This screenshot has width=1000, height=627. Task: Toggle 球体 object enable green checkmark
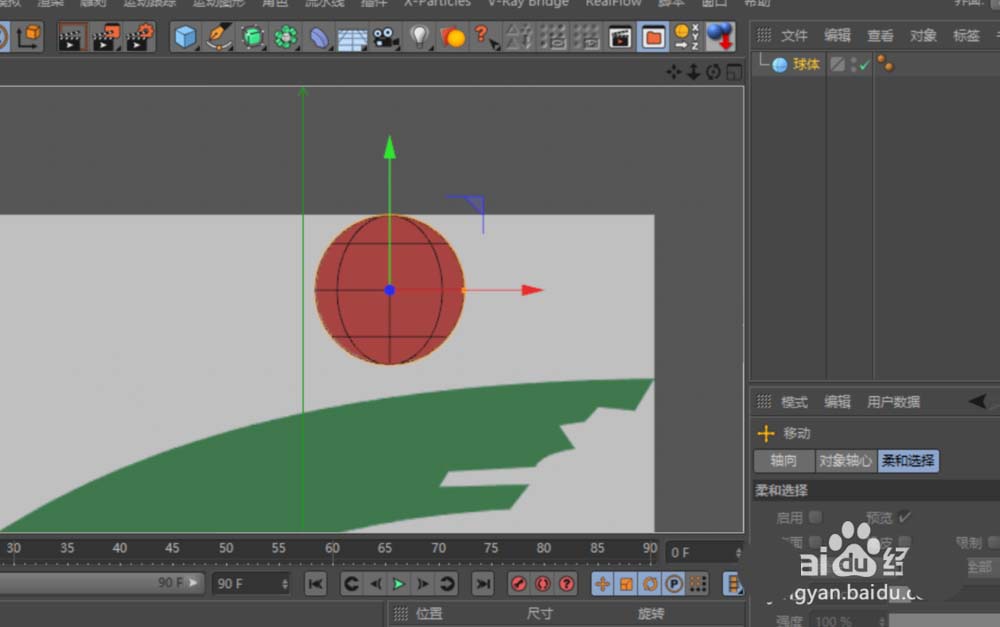click(x=863, y=65)
